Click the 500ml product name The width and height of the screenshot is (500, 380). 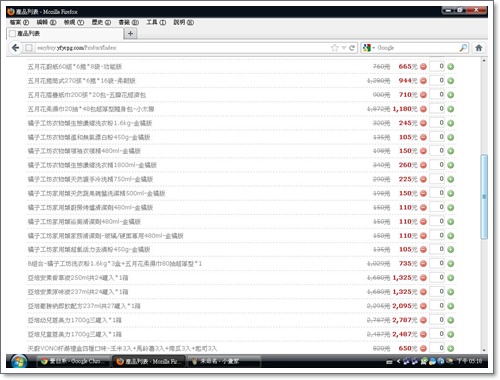pos(96,193)
